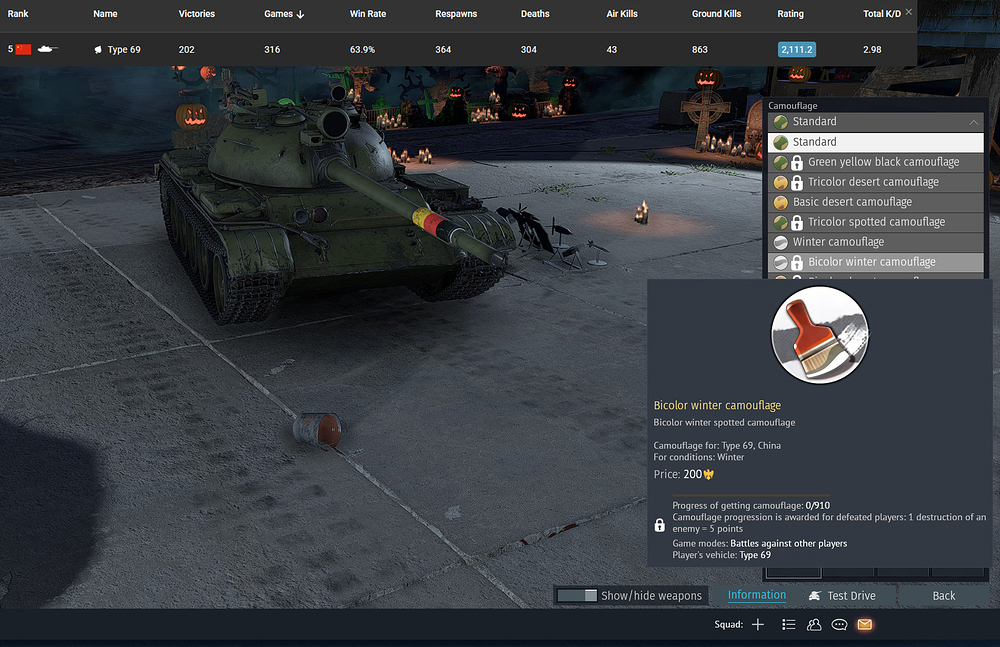Click the white tank icon beside the China flag
The height and width of the screenshot is (647, 1000).
pos(47,48)
